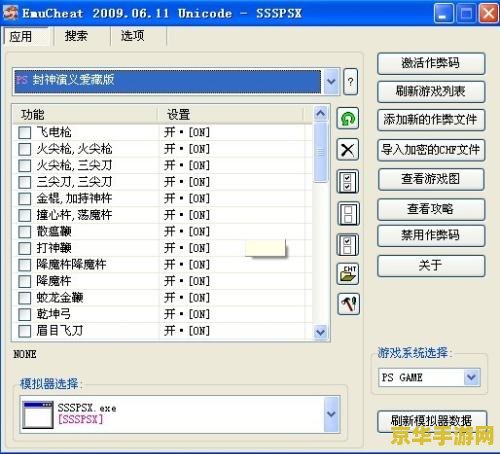Click the invert selection checkbox icon

pyautogui.click(x=348, y=244)
